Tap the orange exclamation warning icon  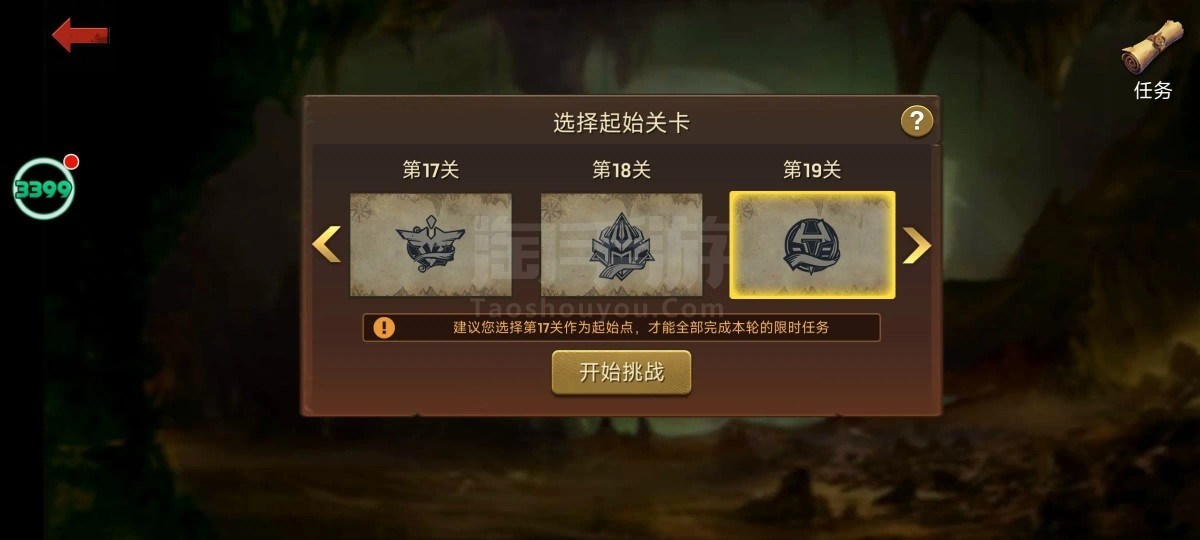click(384, 328)
